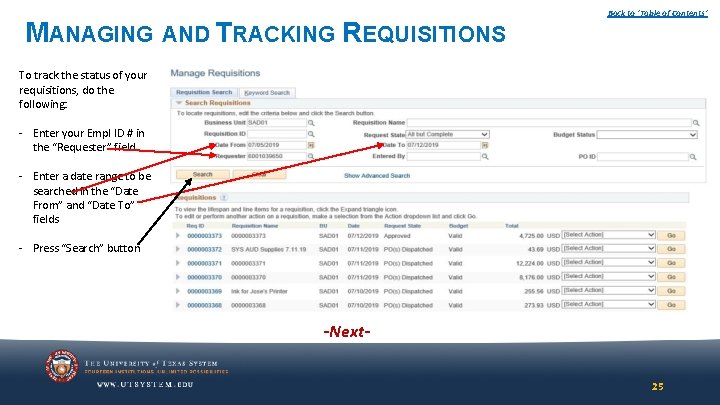Expand requisition 0000003373 row
Viewport: 720px width, 405px height.
coord(178,236)
